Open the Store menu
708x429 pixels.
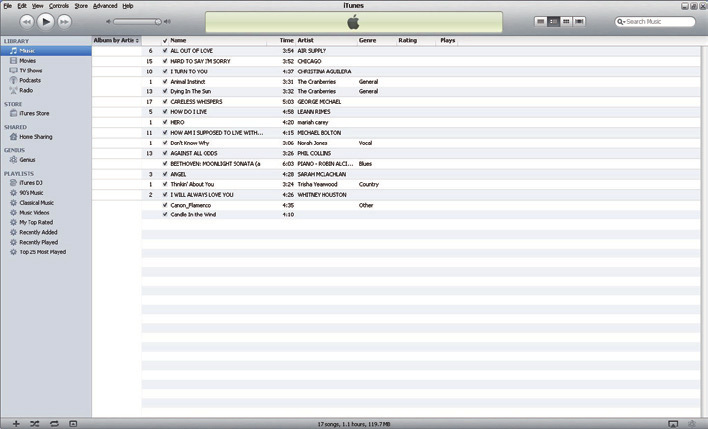81,6
